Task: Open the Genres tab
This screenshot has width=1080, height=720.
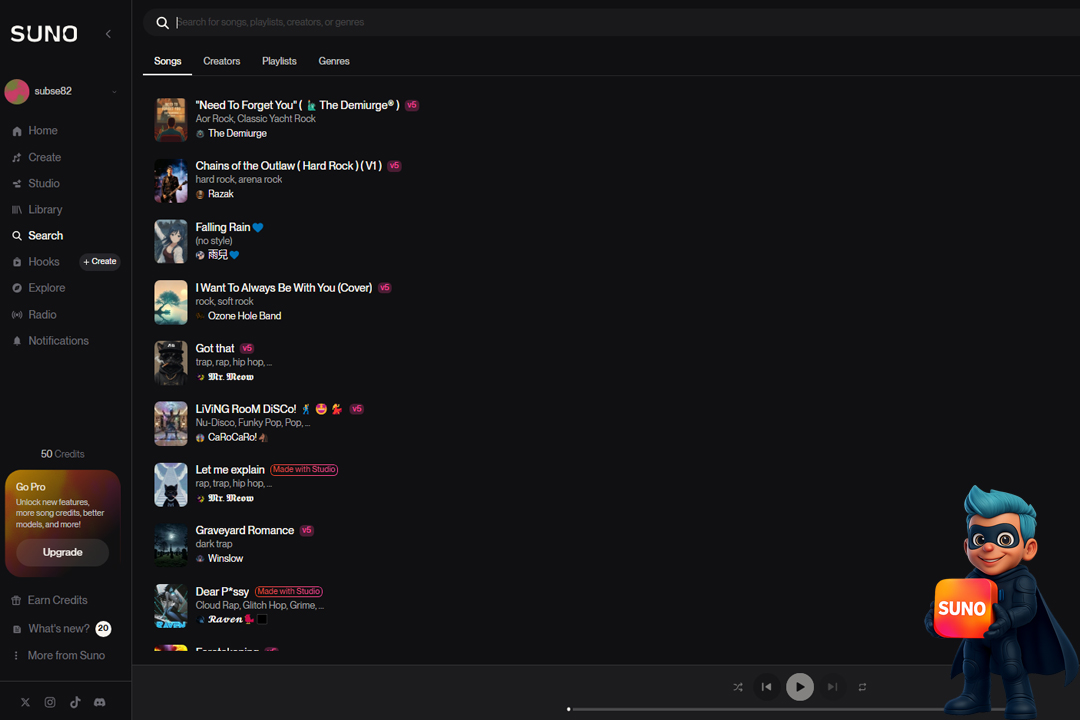Action: [334, 61]
